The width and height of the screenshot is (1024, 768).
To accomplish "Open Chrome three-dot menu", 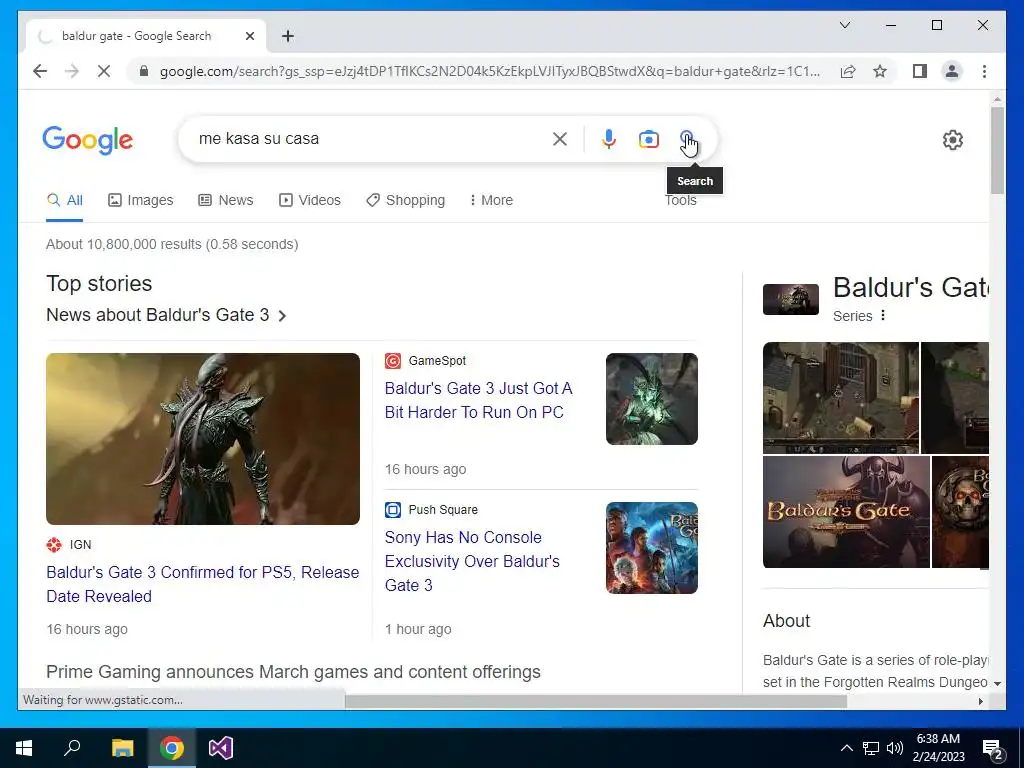I will (x=984, y=71).
